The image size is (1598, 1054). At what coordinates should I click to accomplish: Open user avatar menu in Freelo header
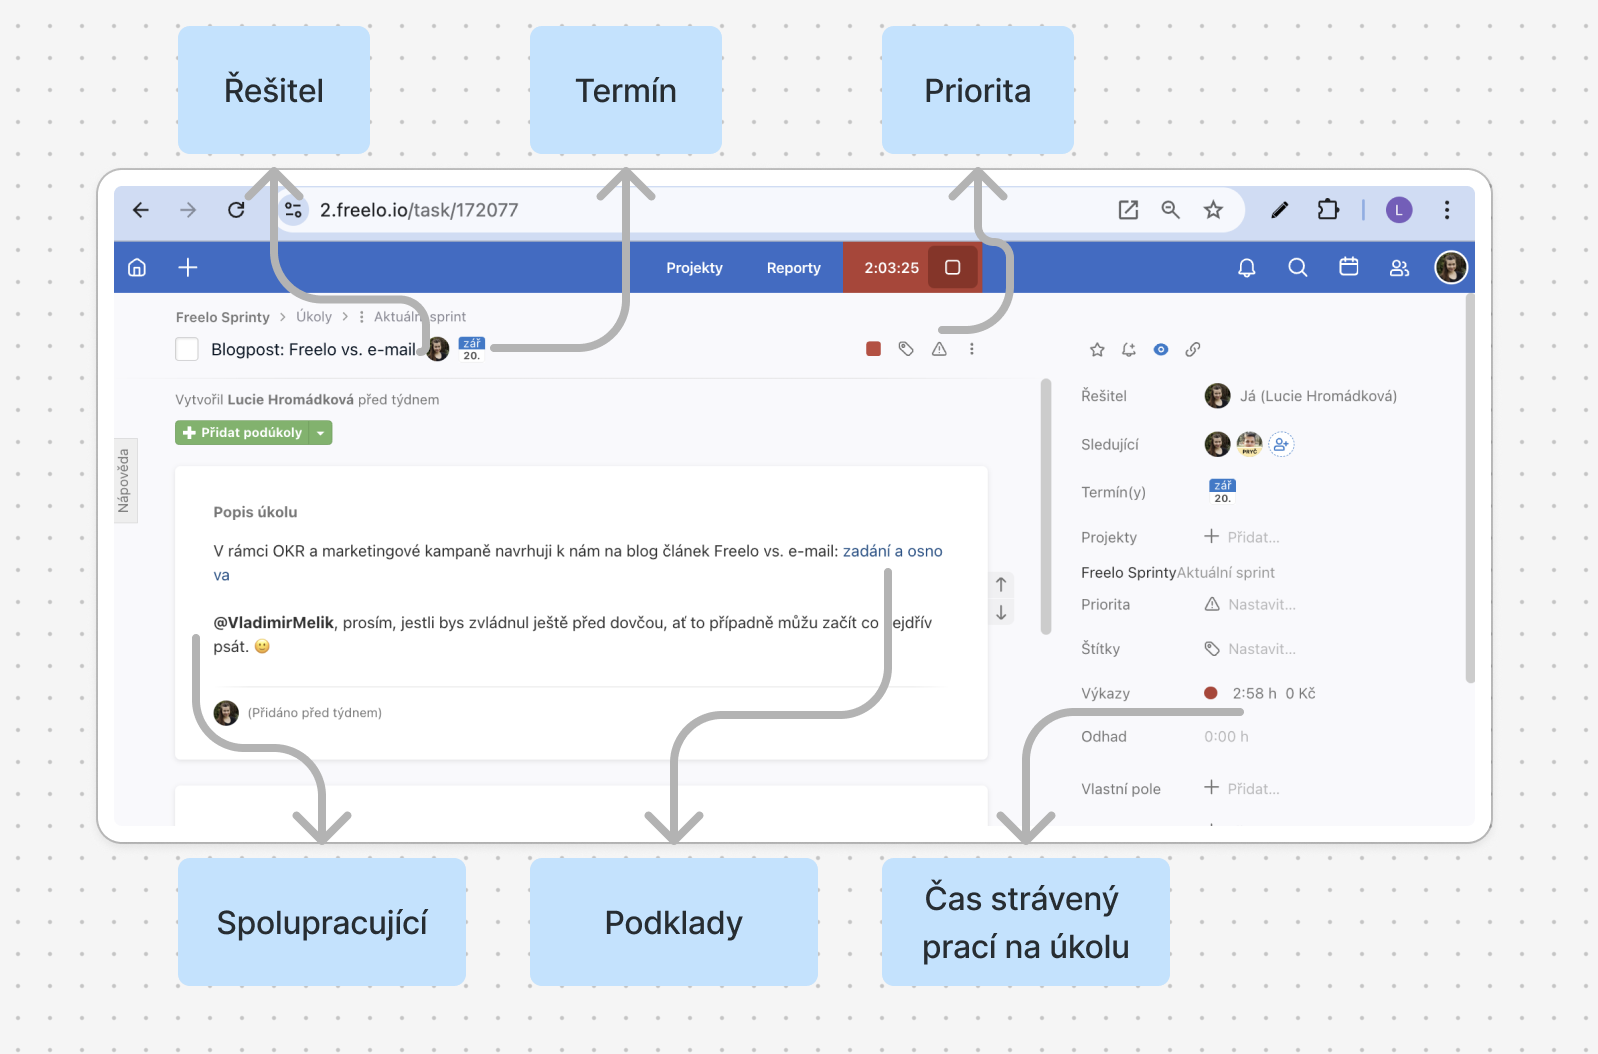(x=1451, y=267)
